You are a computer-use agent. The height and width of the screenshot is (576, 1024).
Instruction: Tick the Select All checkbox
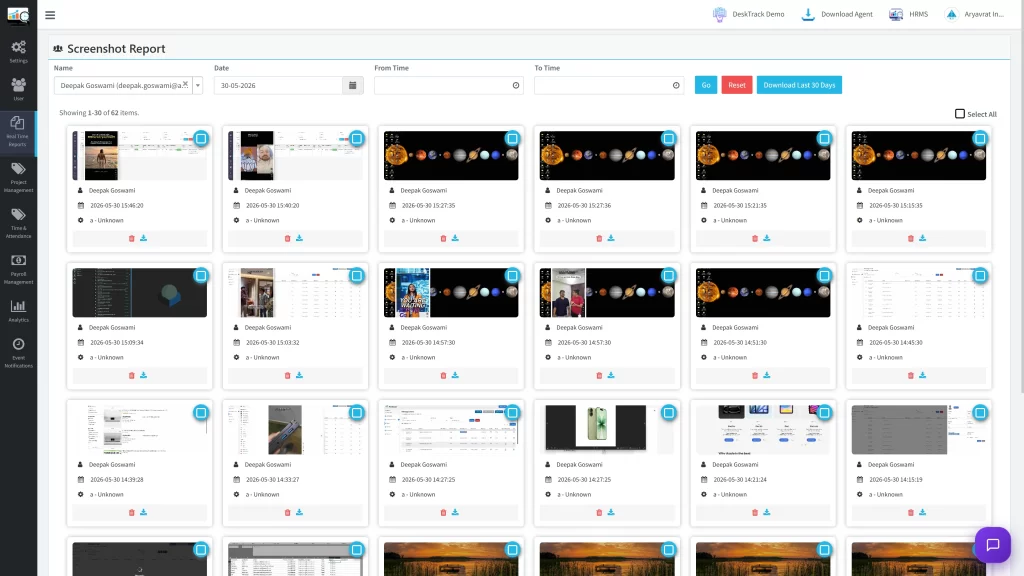(x=960, y=114)
